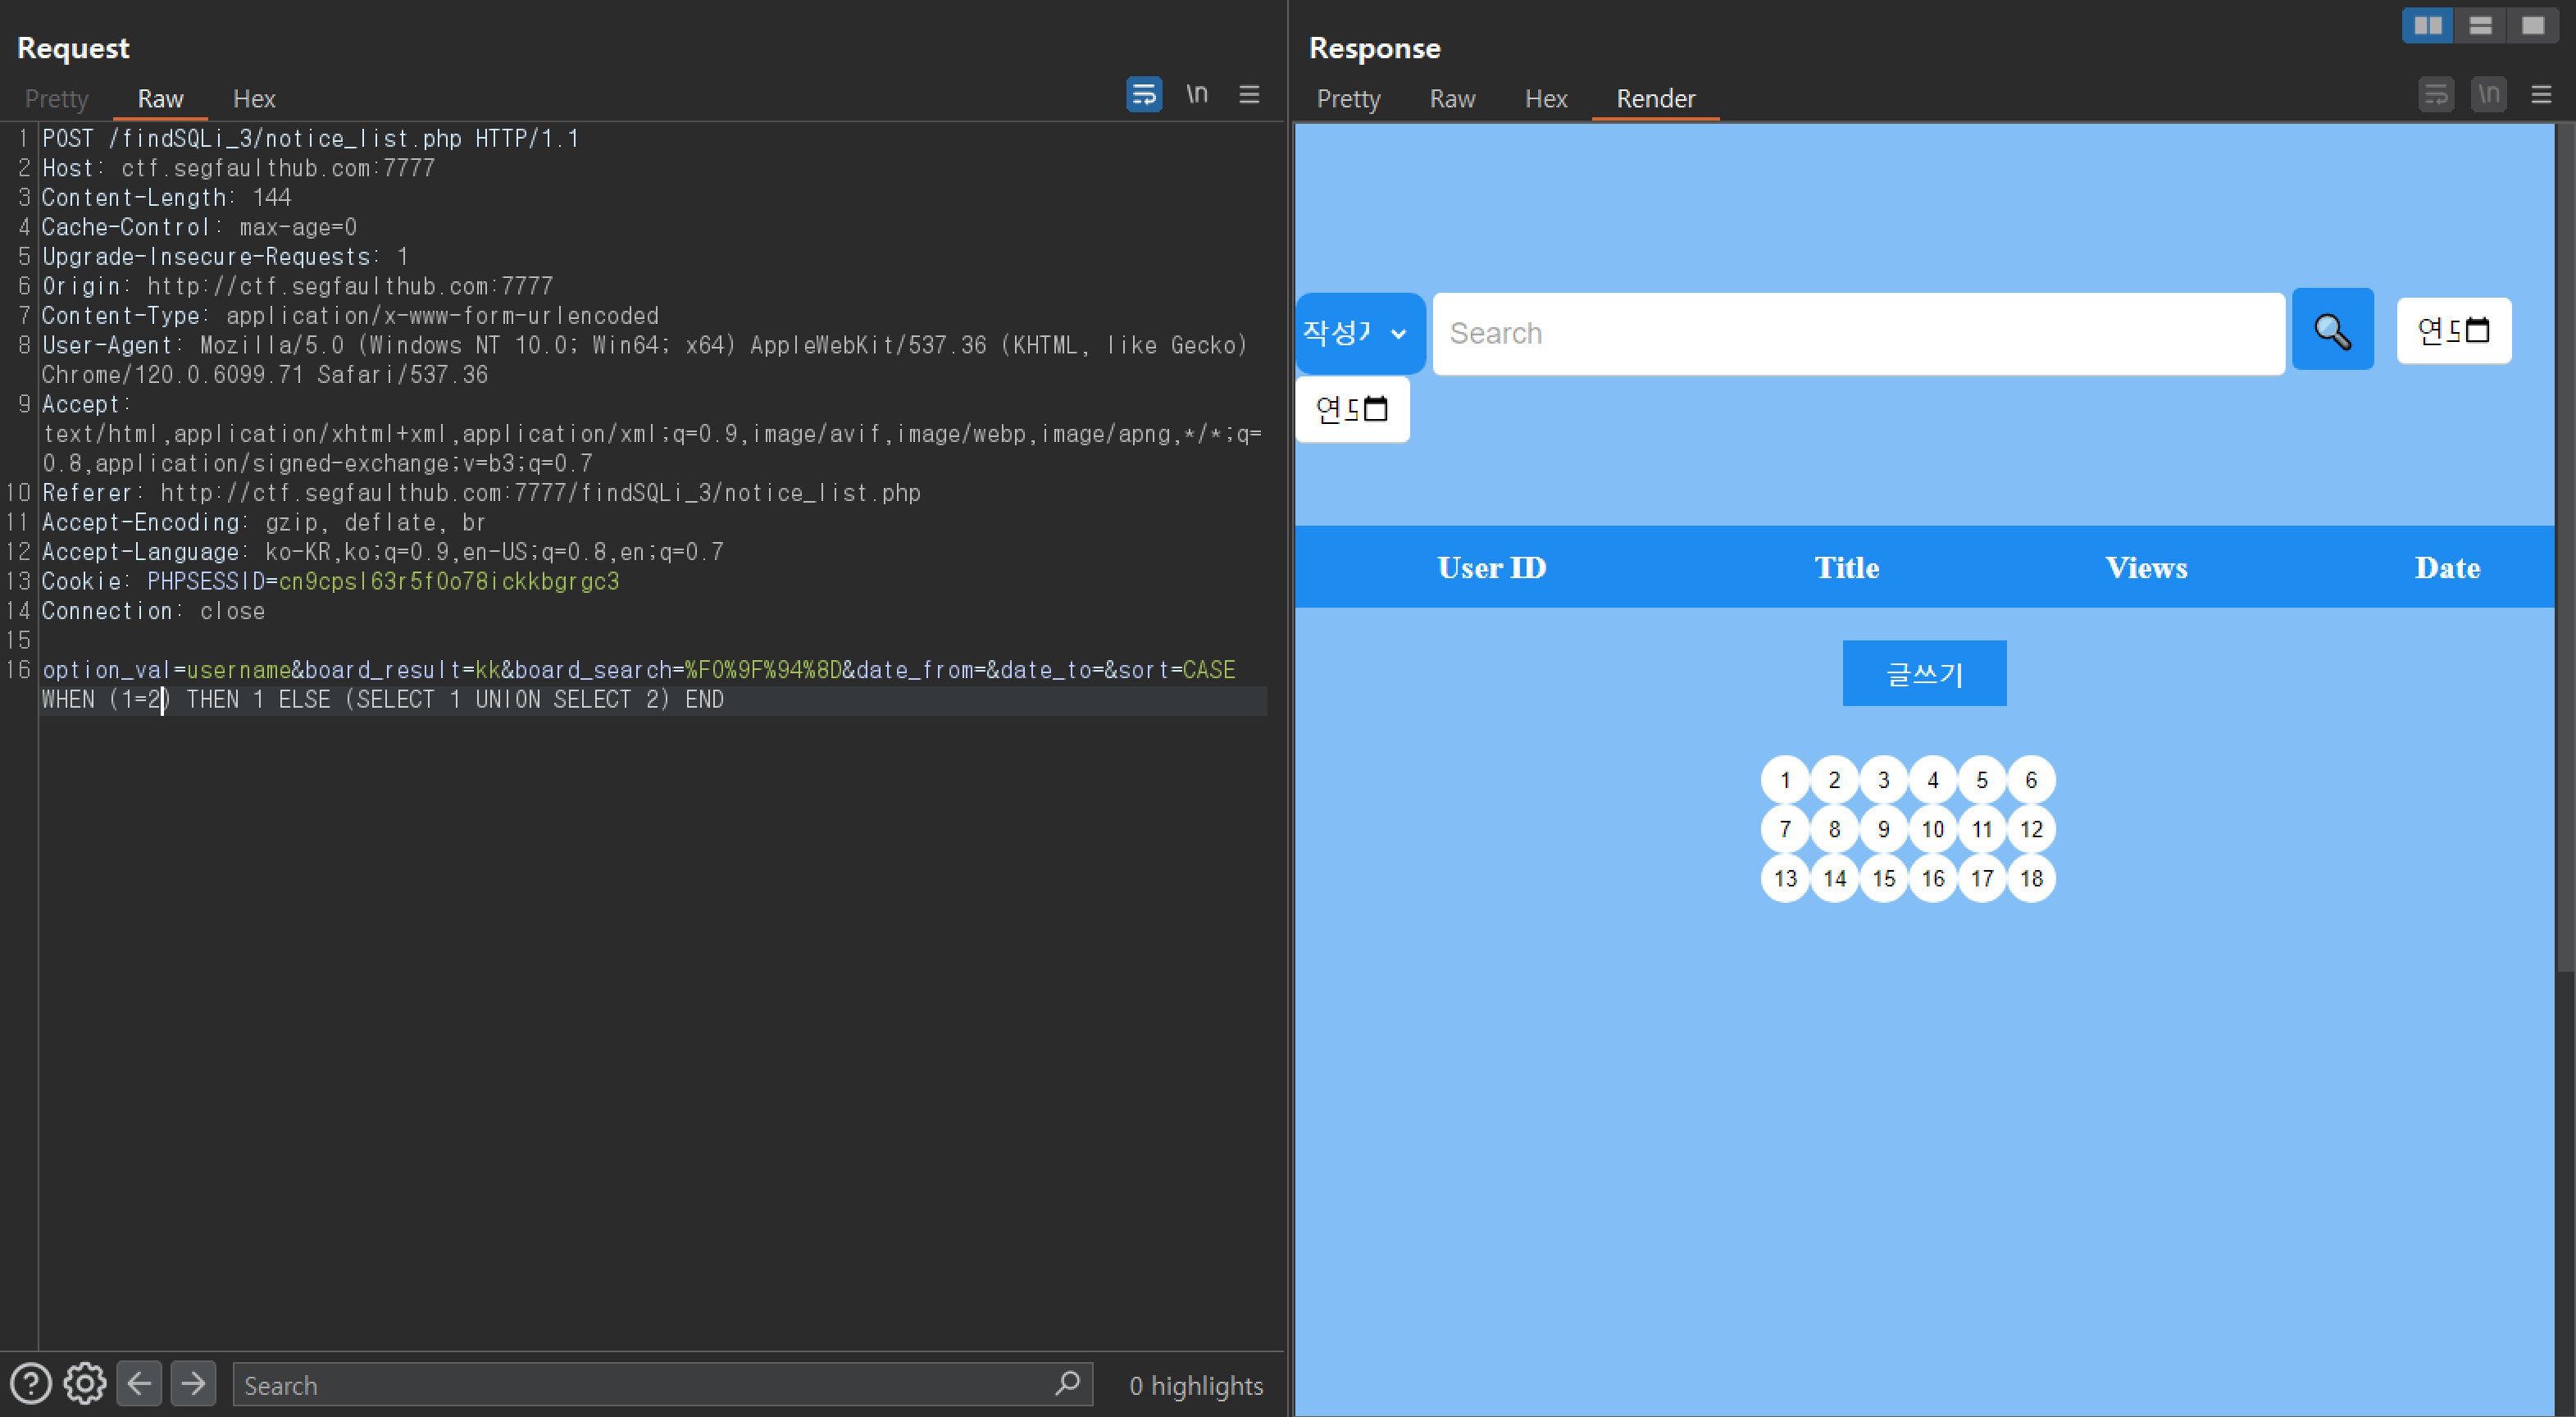Toggle word wrap in Request panel
This screenshot has height=1417, width=2576.
click(1143, 94)
